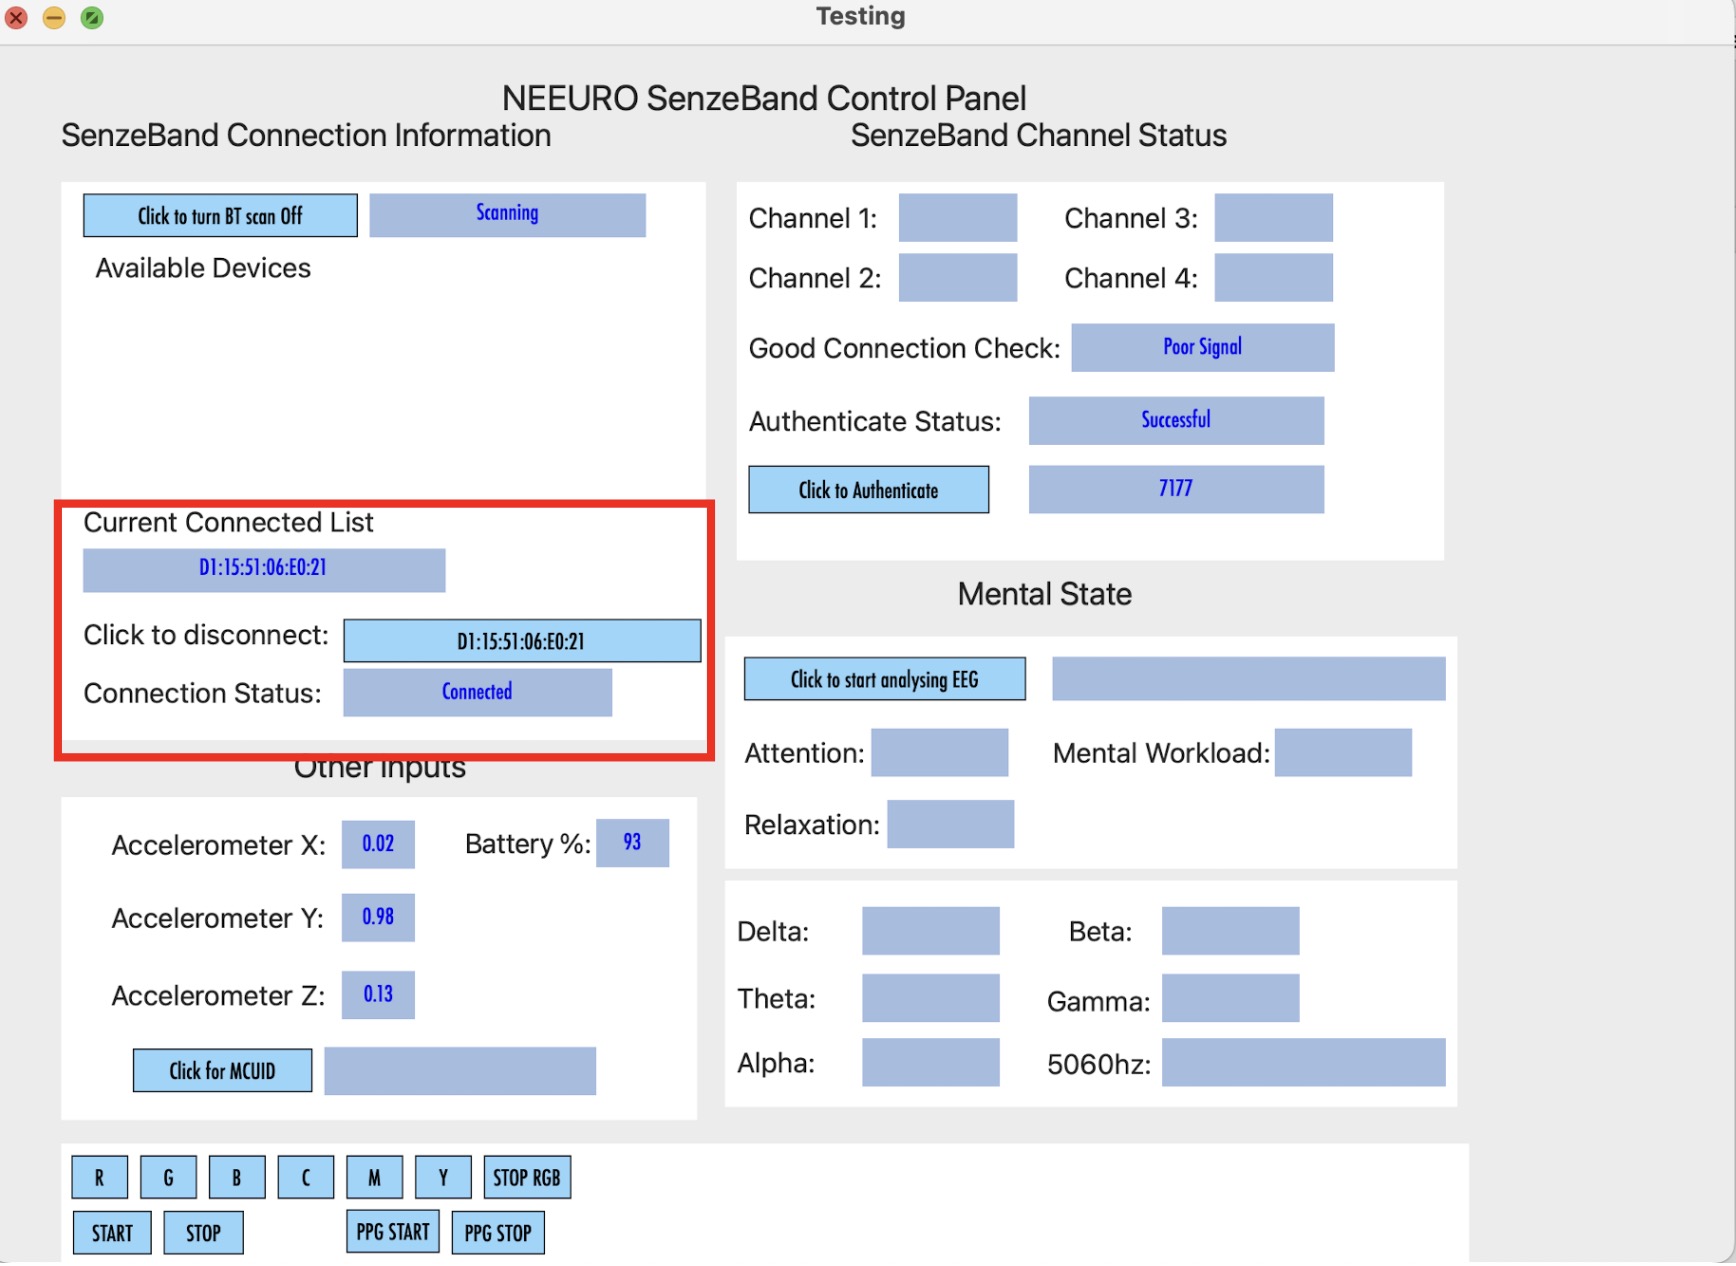Click for MCUID
This screenshot has height=1266, width=1736.
pyautogui.click(x=222, y=1070)
